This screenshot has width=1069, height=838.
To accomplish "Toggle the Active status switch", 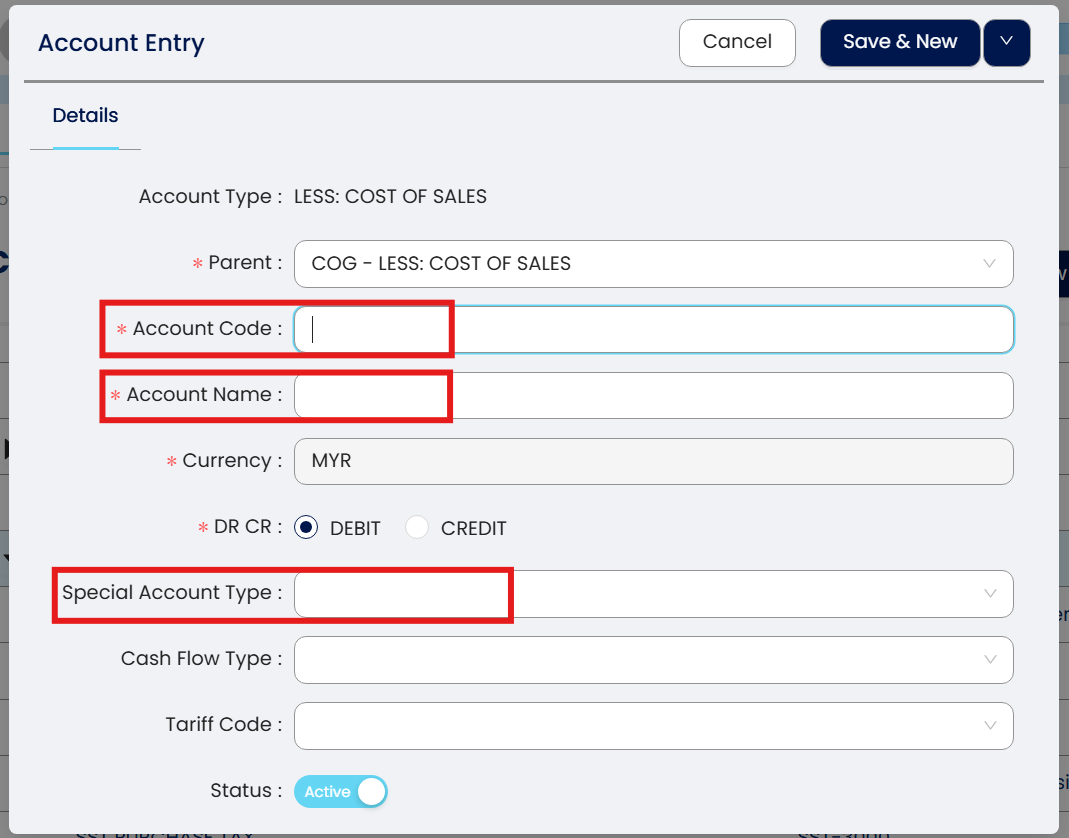I will 340,792.
